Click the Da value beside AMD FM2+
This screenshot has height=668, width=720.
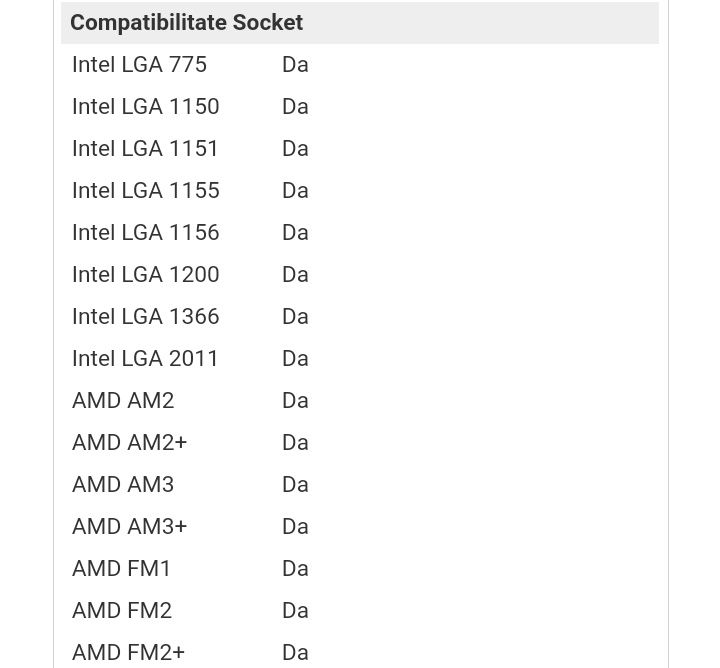coord(295,652)
